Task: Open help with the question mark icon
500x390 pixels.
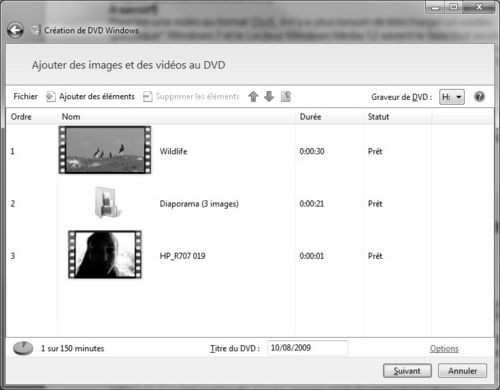Action: coord(479,97)
